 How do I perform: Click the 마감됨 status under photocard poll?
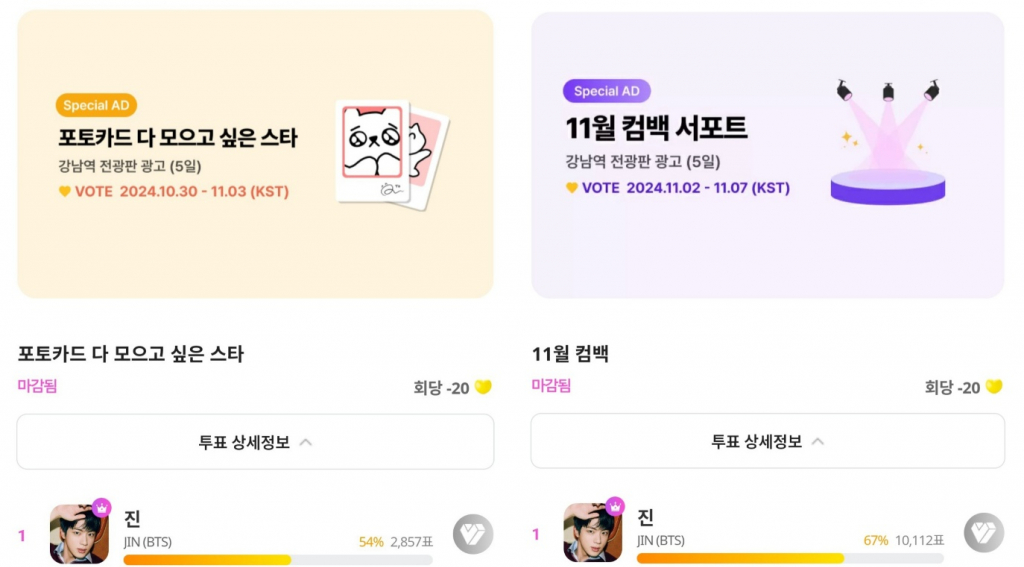[37, 386]
